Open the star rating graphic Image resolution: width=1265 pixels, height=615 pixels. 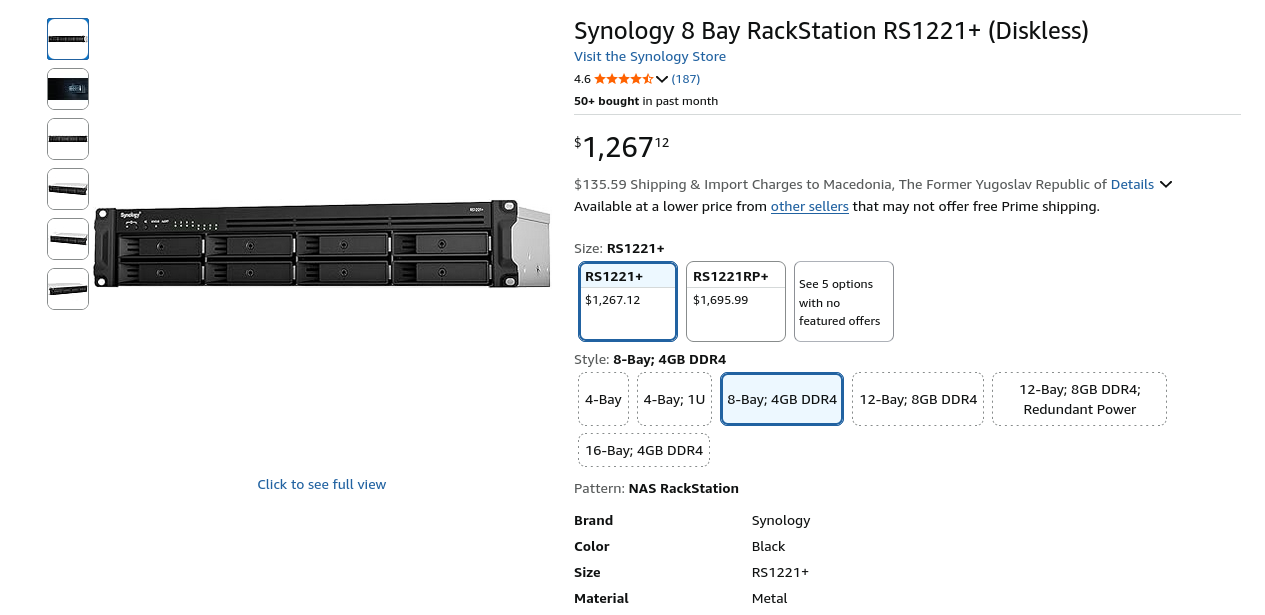[x=624, y=79]
